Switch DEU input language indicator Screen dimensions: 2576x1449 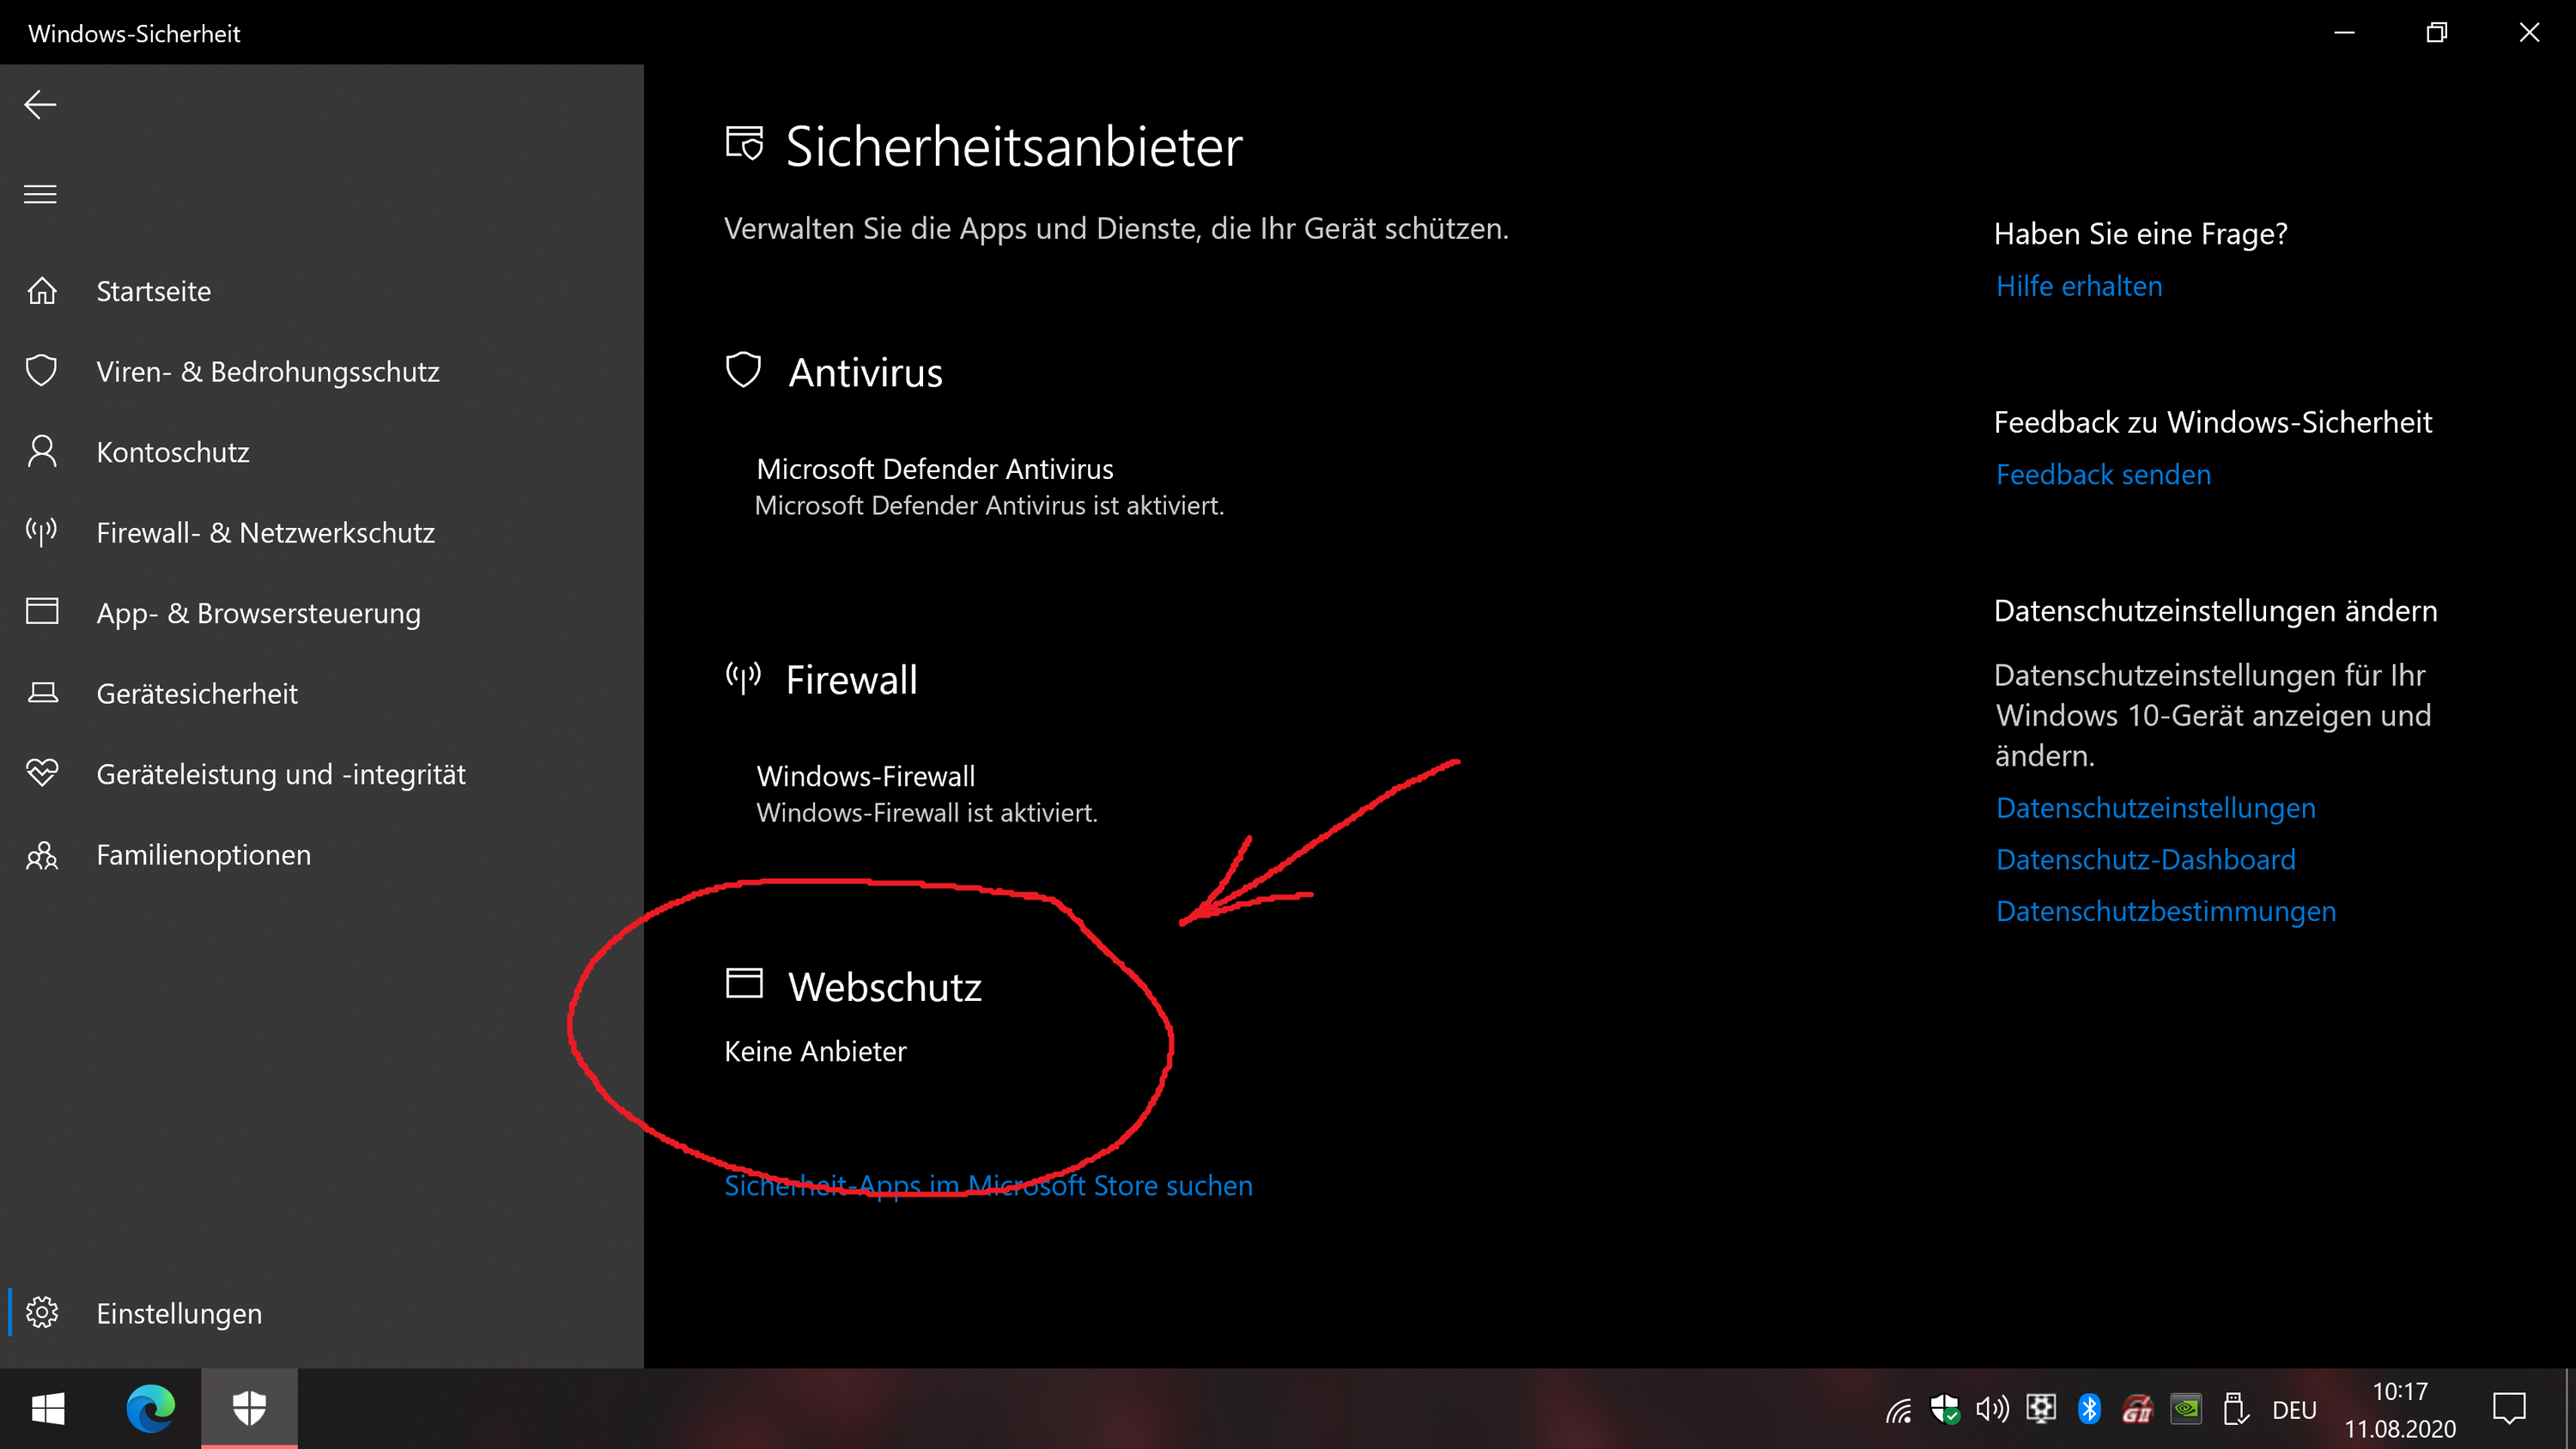pos(2294,1410)
